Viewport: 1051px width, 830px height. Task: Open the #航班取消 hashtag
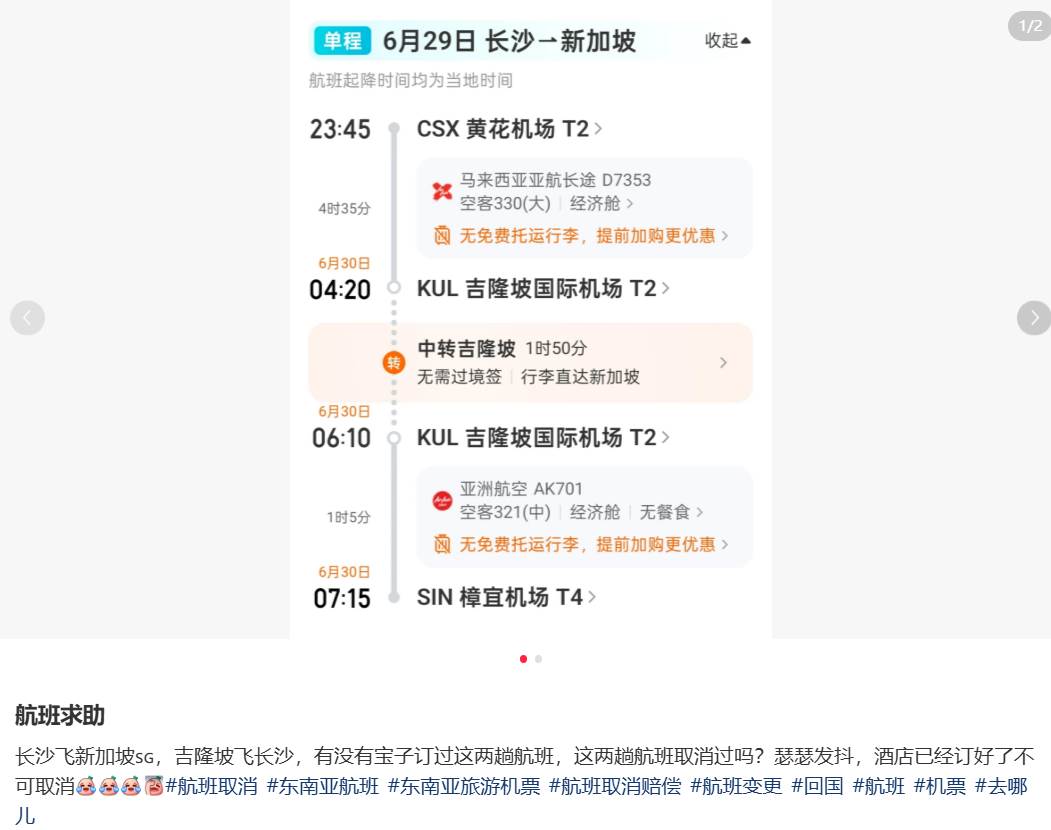211,786
